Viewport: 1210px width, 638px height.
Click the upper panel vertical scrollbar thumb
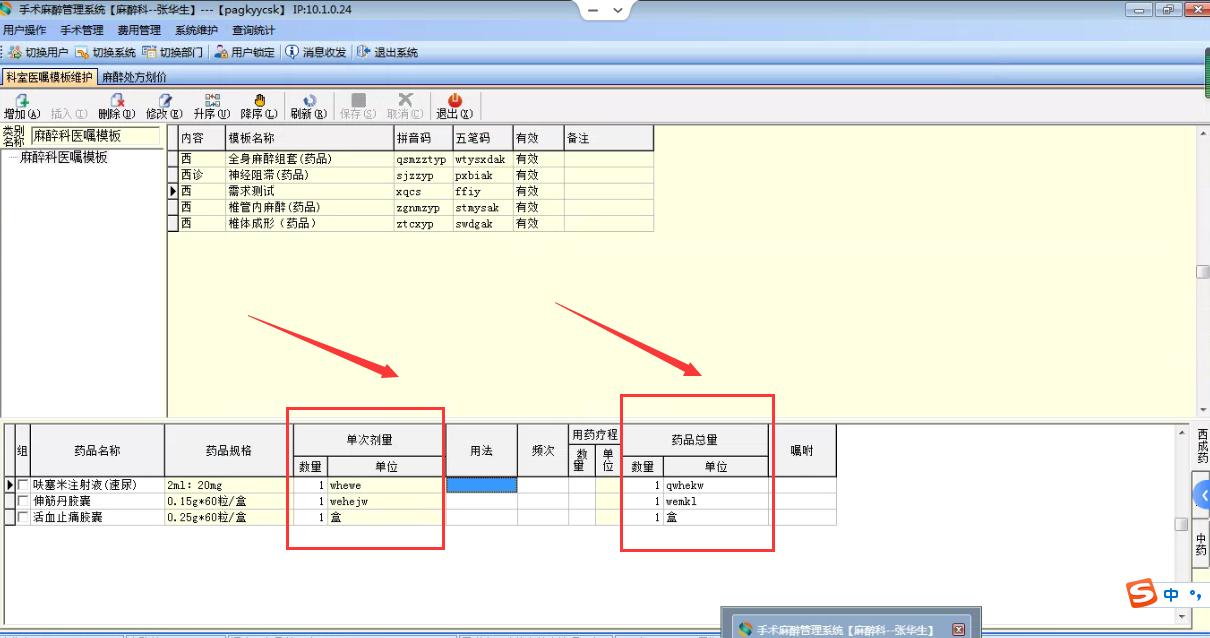click(1203, 272)
